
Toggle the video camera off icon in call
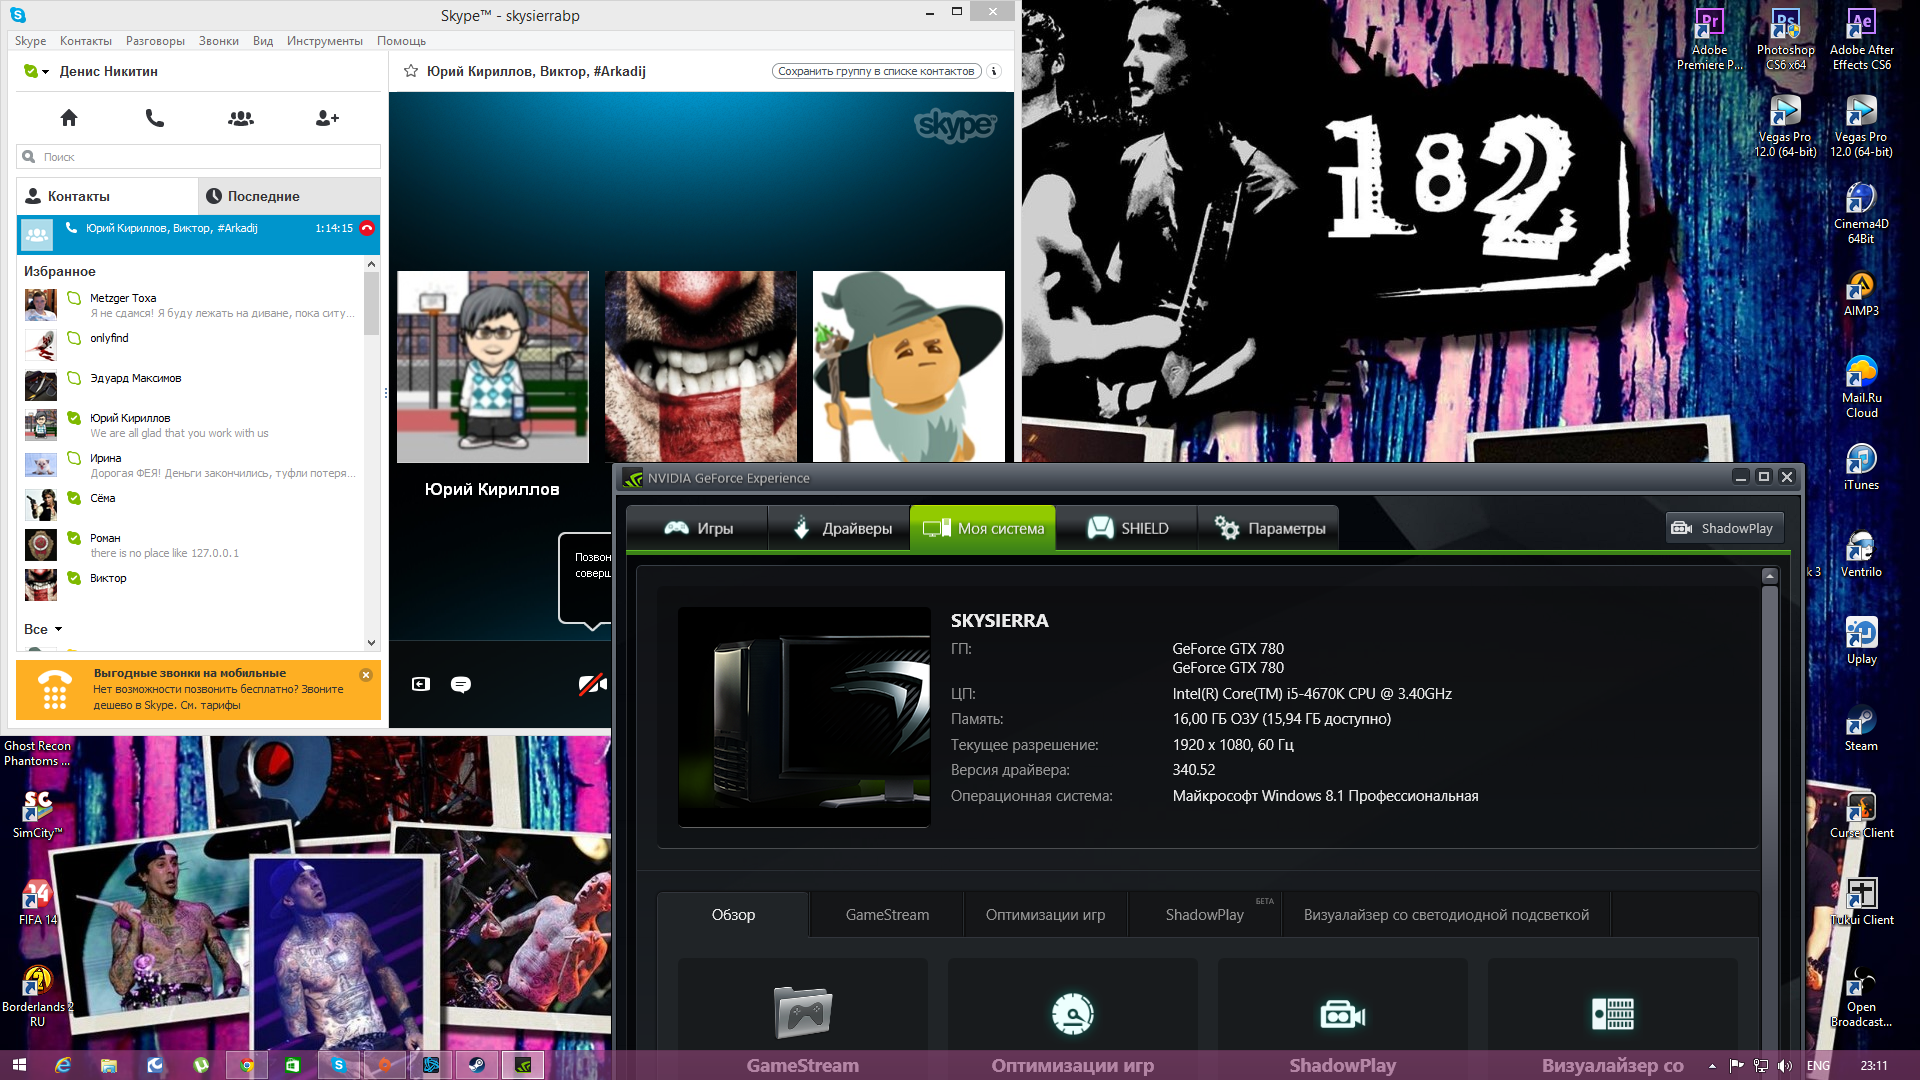click(592, 684)
